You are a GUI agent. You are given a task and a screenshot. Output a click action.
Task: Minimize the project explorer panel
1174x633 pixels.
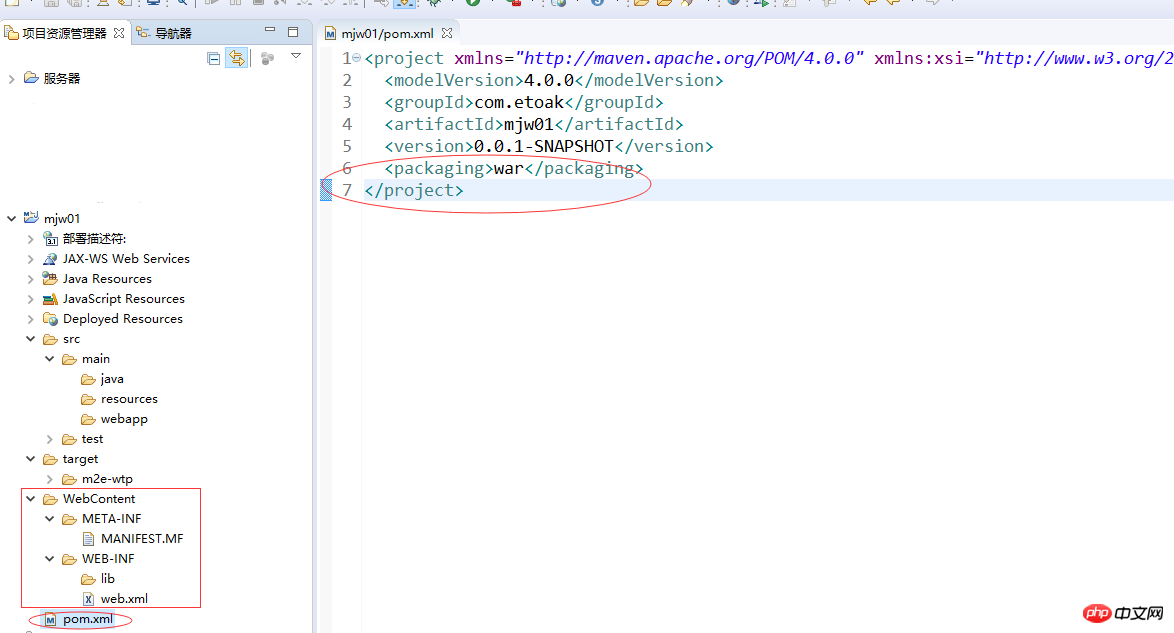click(270, 30)
